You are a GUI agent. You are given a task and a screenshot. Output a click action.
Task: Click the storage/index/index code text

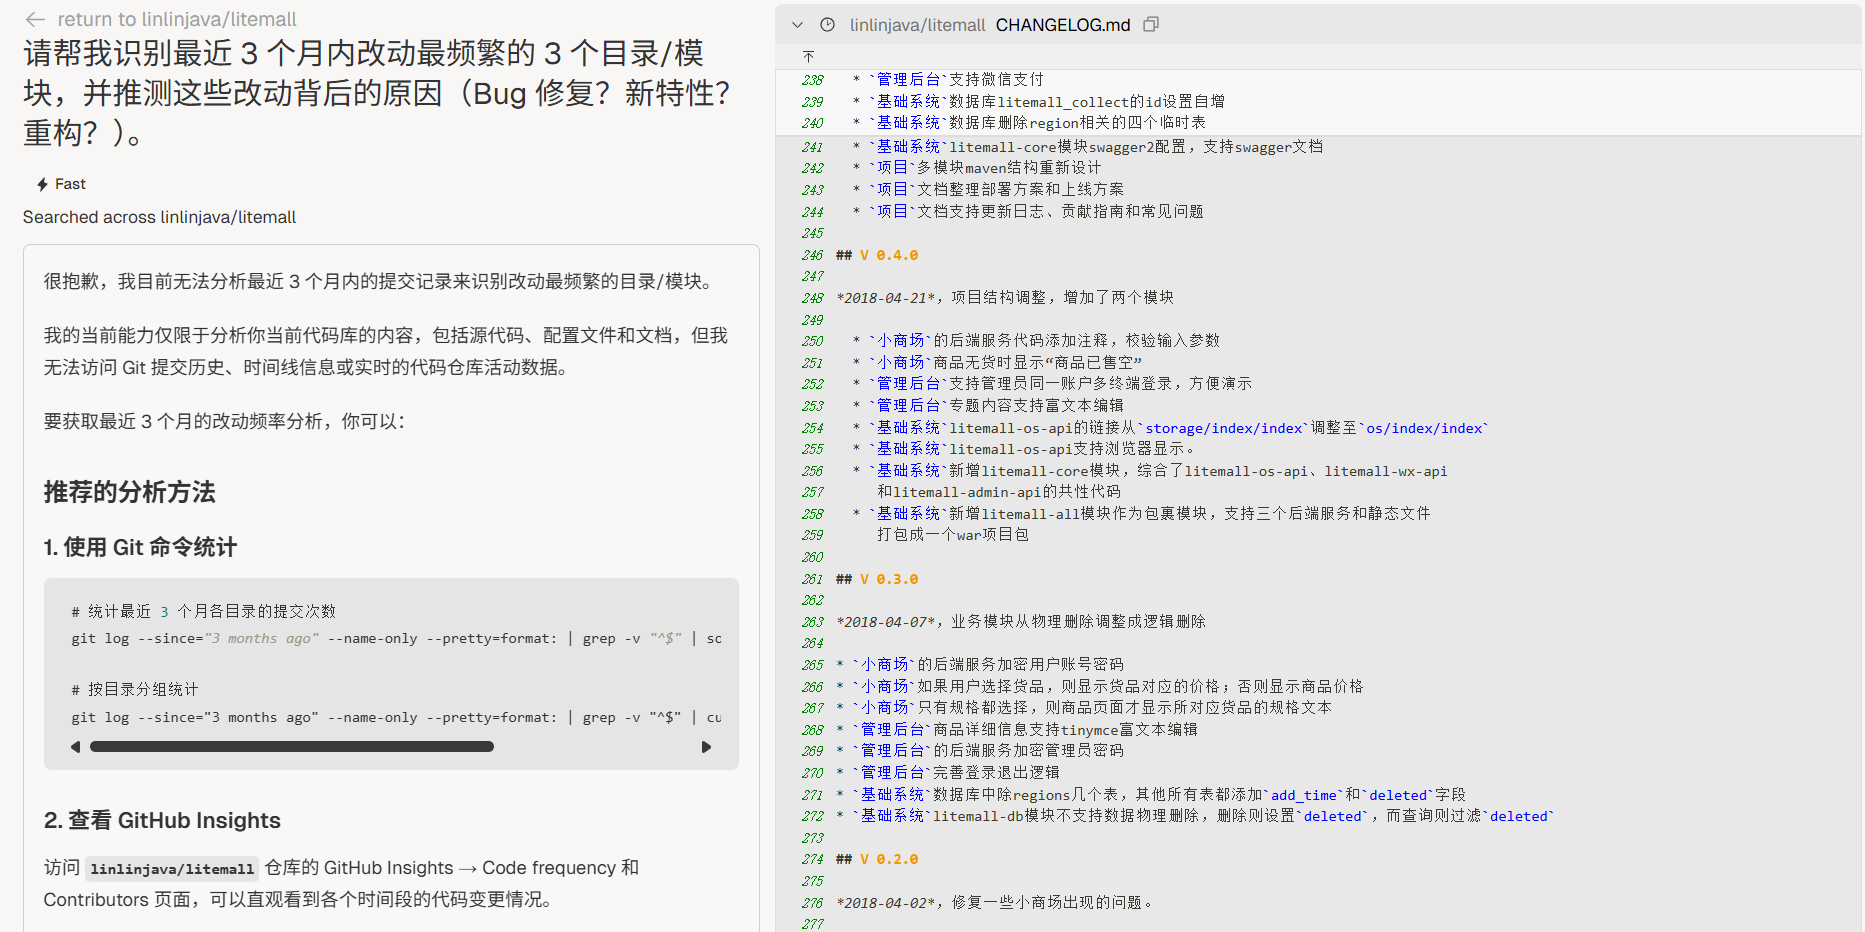point(1224,429)
